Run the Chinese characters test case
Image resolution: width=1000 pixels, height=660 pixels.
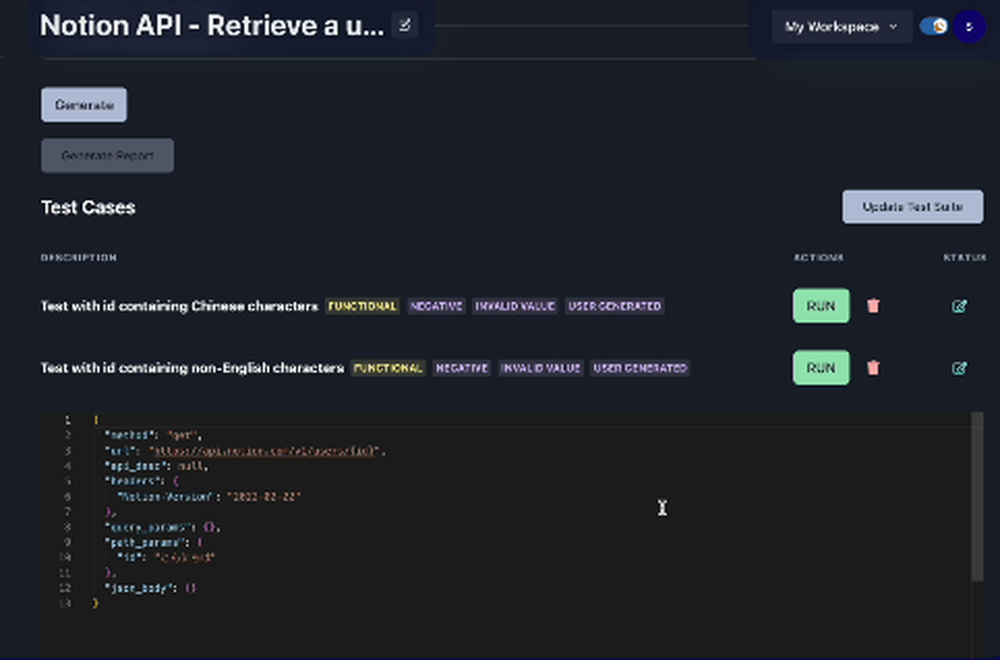pyautogui.click(x=821, y=306)
